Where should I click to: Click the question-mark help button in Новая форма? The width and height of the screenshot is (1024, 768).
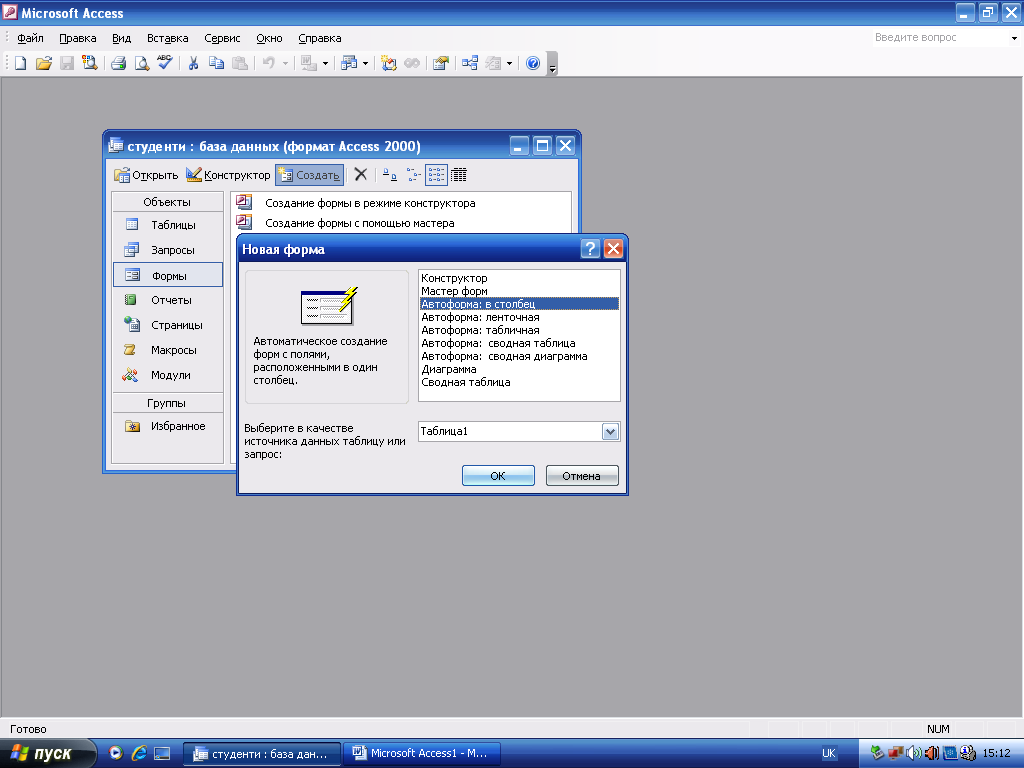pos(590,248)
